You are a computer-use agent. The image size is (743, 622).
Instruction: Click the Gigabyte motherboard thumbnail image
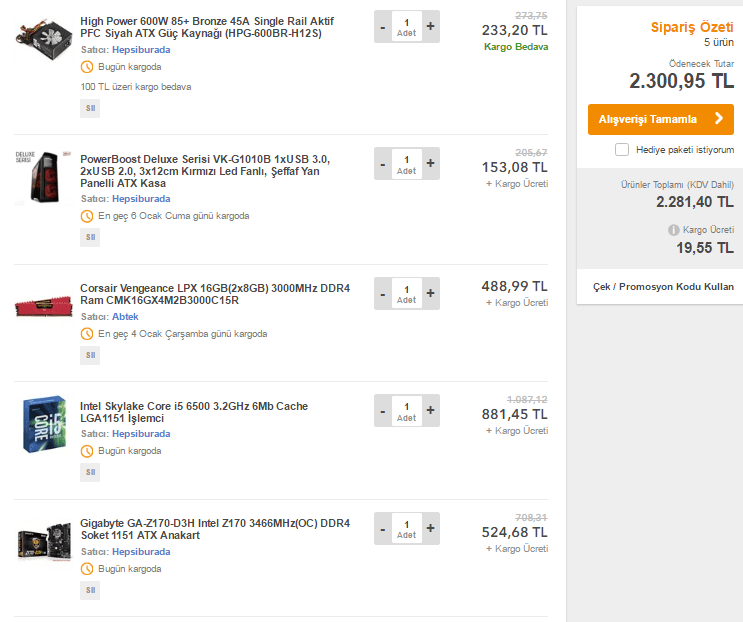tap(42, 541)
